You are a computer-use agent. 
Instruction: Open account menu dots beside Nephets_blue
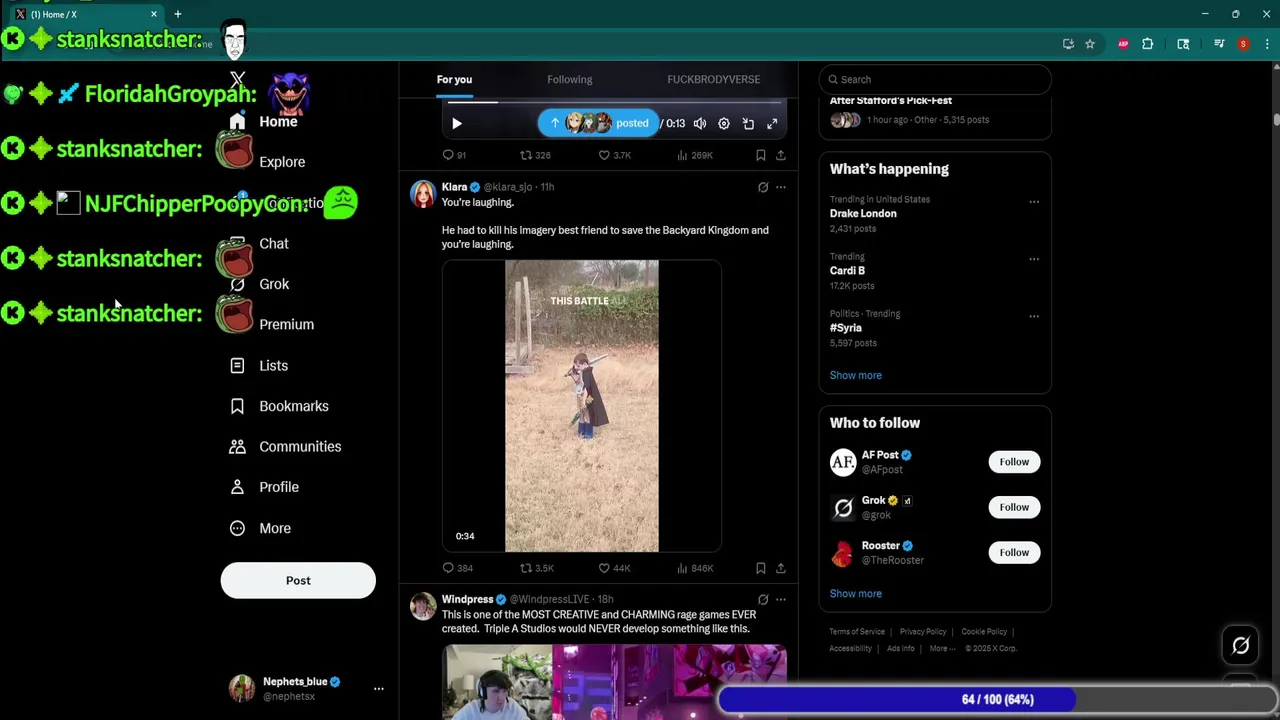[379, 689]
